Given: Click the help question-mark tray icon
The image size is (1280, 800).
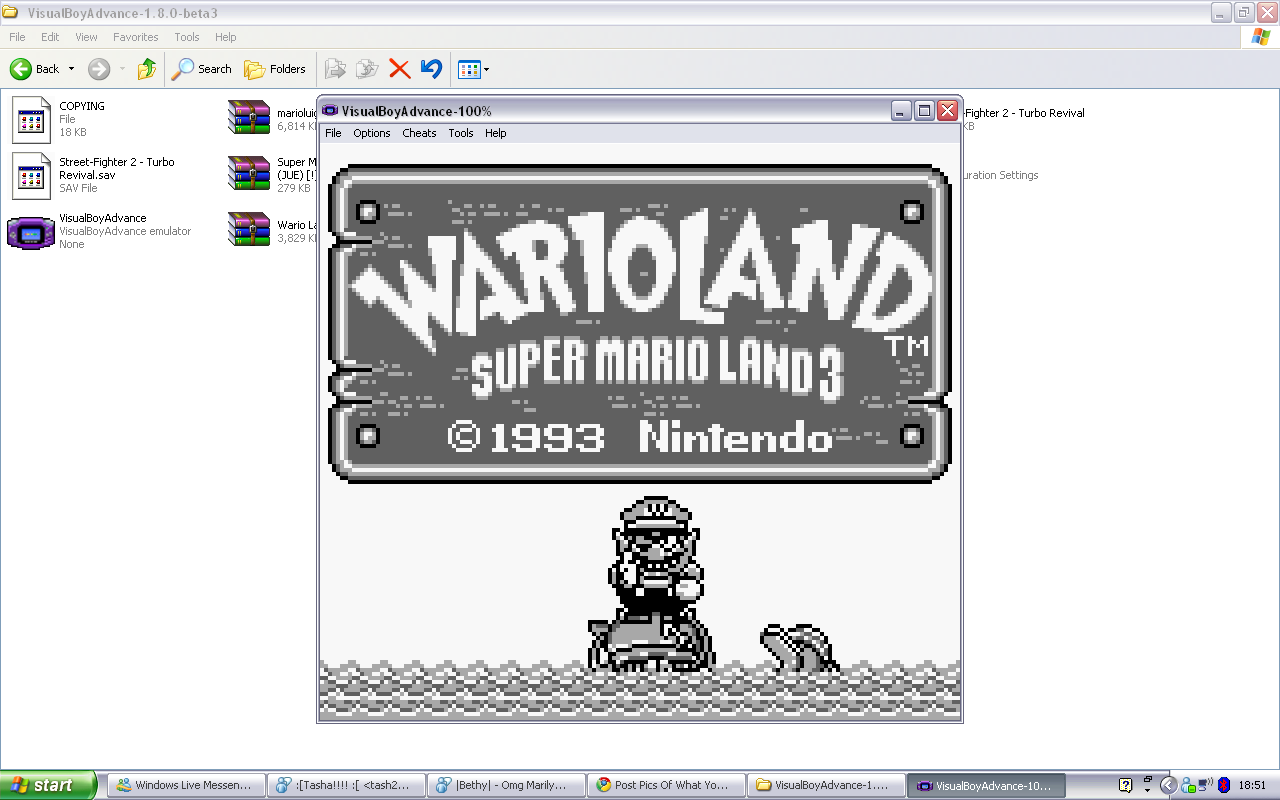Looking at the screenshot, I should [x=1125, y=786].
